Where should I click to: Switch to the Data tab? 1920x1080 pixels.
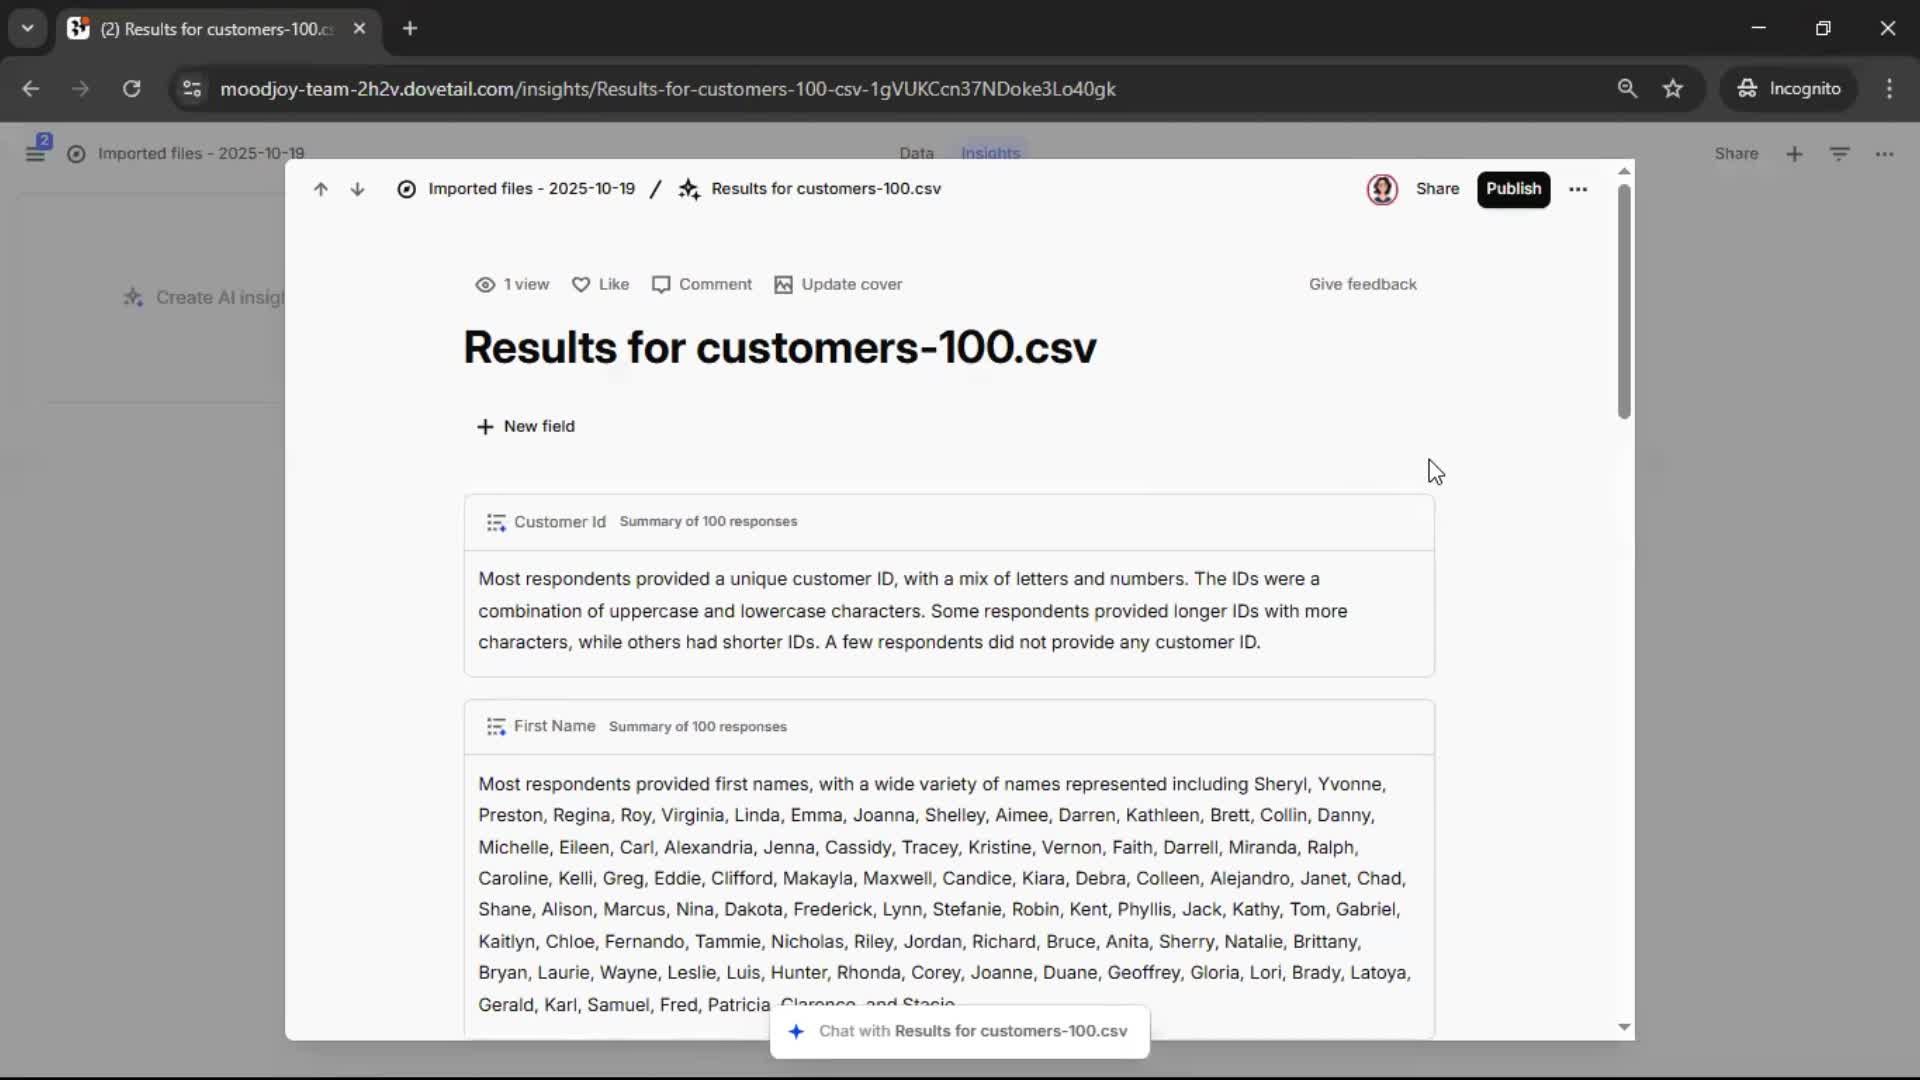[915, 153]
